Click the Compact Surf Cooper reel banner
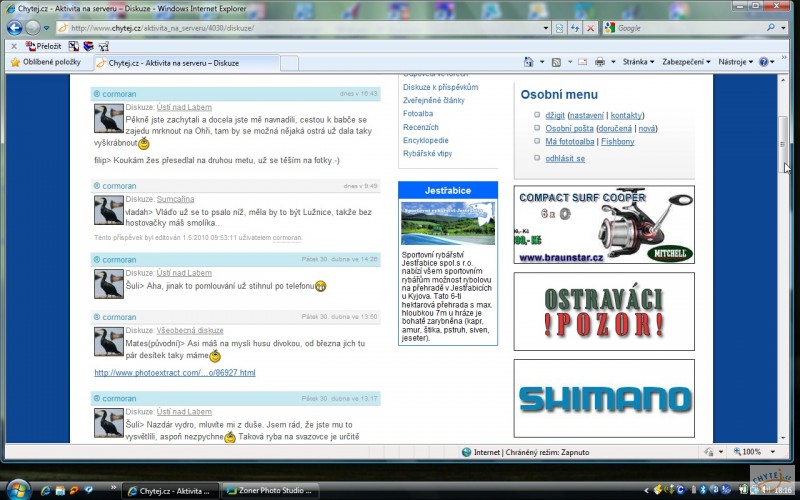 [604, 225]
